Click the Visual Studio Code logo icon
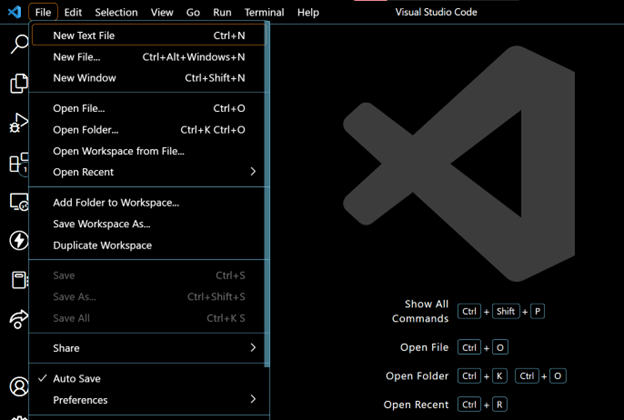The height and width of the screenshot is (420, 624). pyautogui.click(x=14, y=12)
